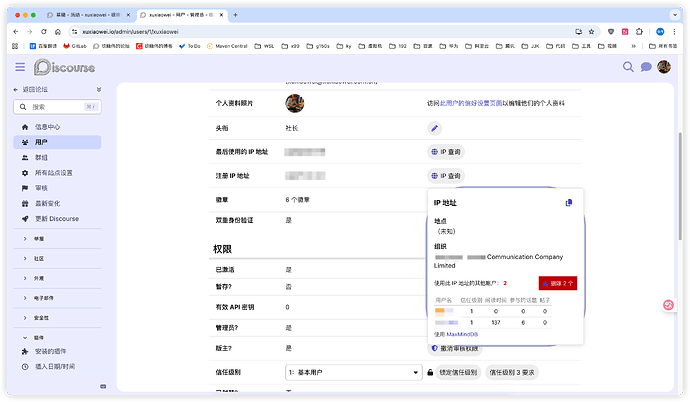Expand the 外观 sidebar section
690x402 pixels.
[38, 278]
